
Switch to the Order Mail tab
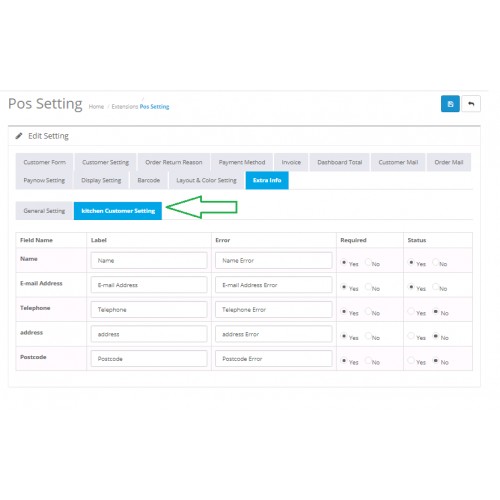coord(449,162)
